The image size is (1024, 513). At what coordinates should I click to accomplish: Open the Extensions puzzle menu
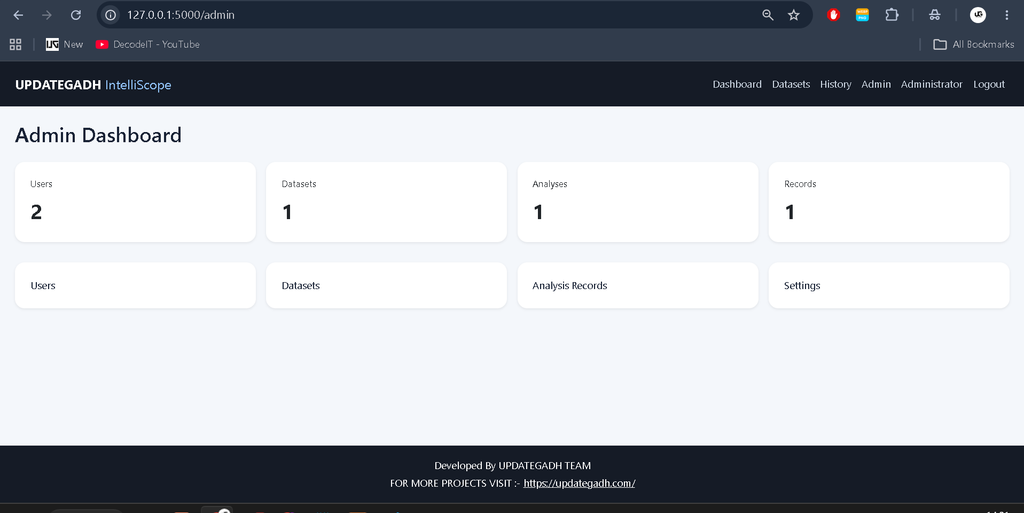tap(891, 14)
